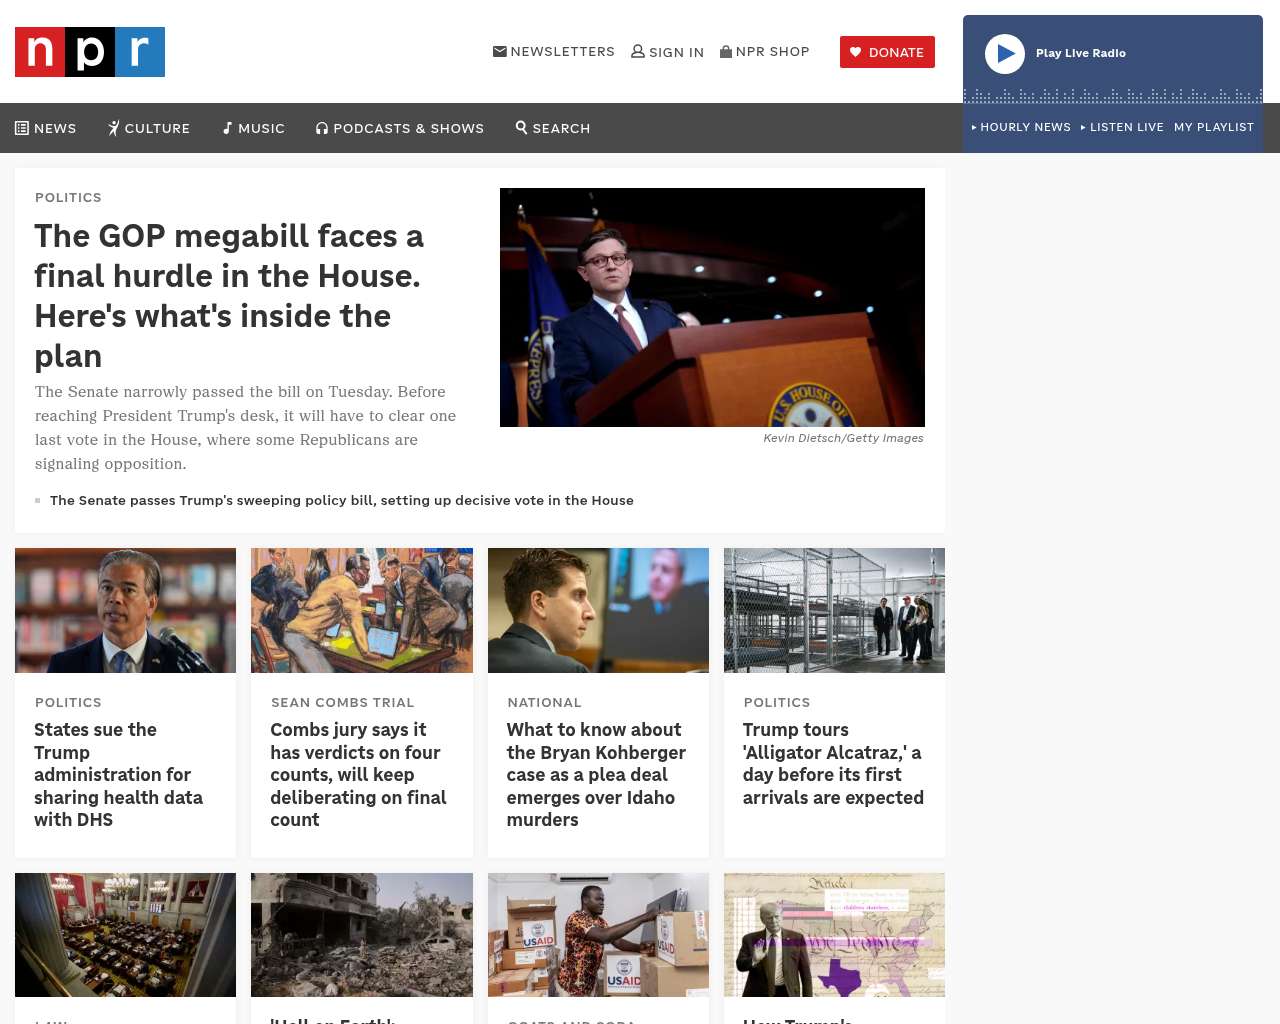Open the Combs jury verdicts headline
This screenshot has width=1280, height=1024.
[x=358, y=775]
